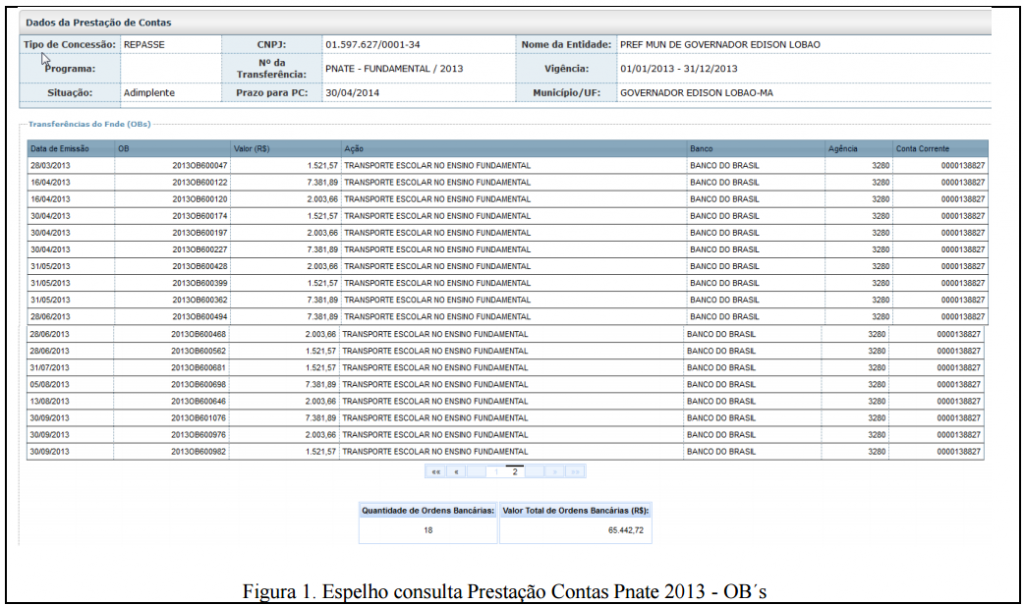Click the Valor Total de Ordens Bancárias amount
This screenshot has height=605, width=1024.
[627, 530]
